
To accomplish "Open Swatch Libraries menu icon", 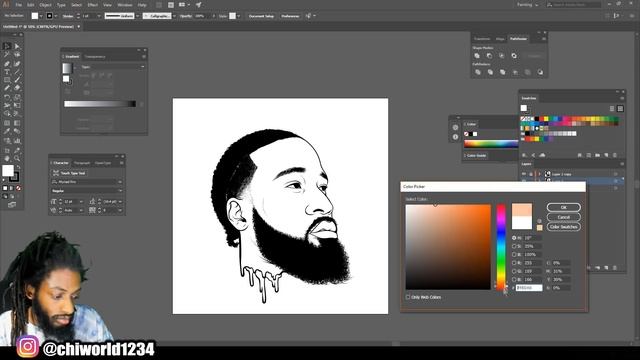I will point(524,155).
